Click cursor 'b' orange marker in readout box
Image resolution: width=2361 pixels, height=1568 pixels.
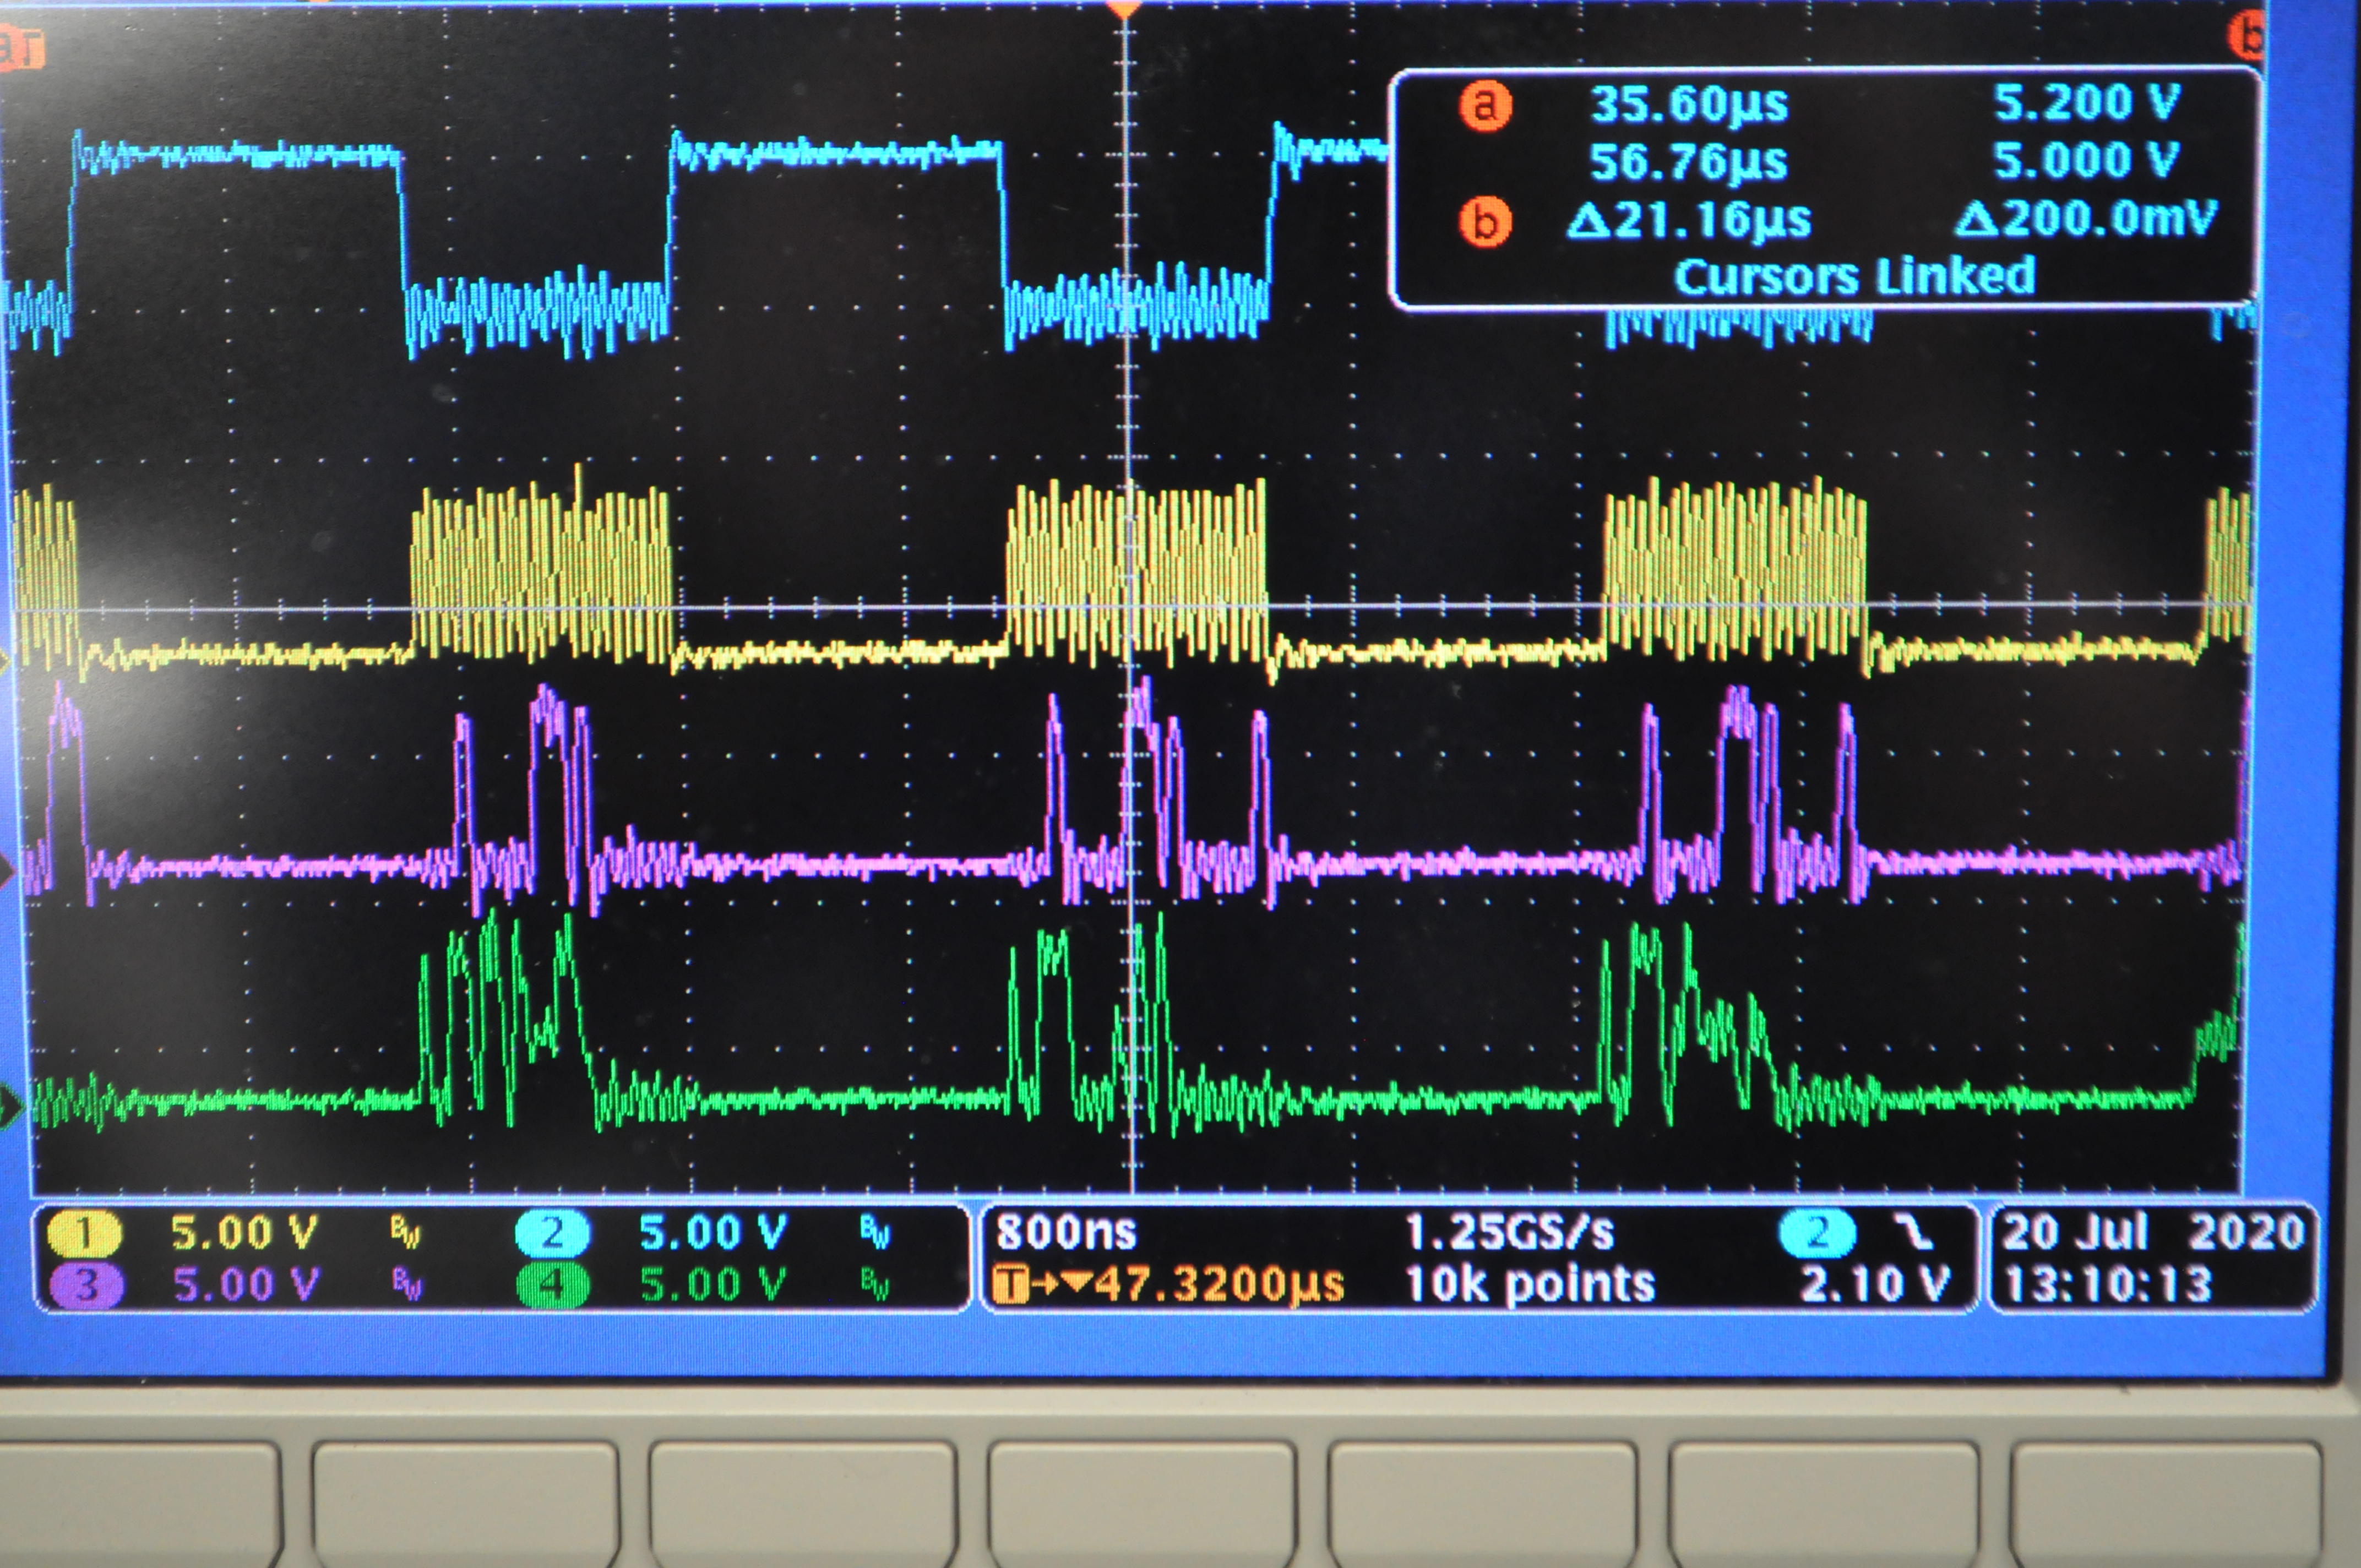coord(1485,221)
